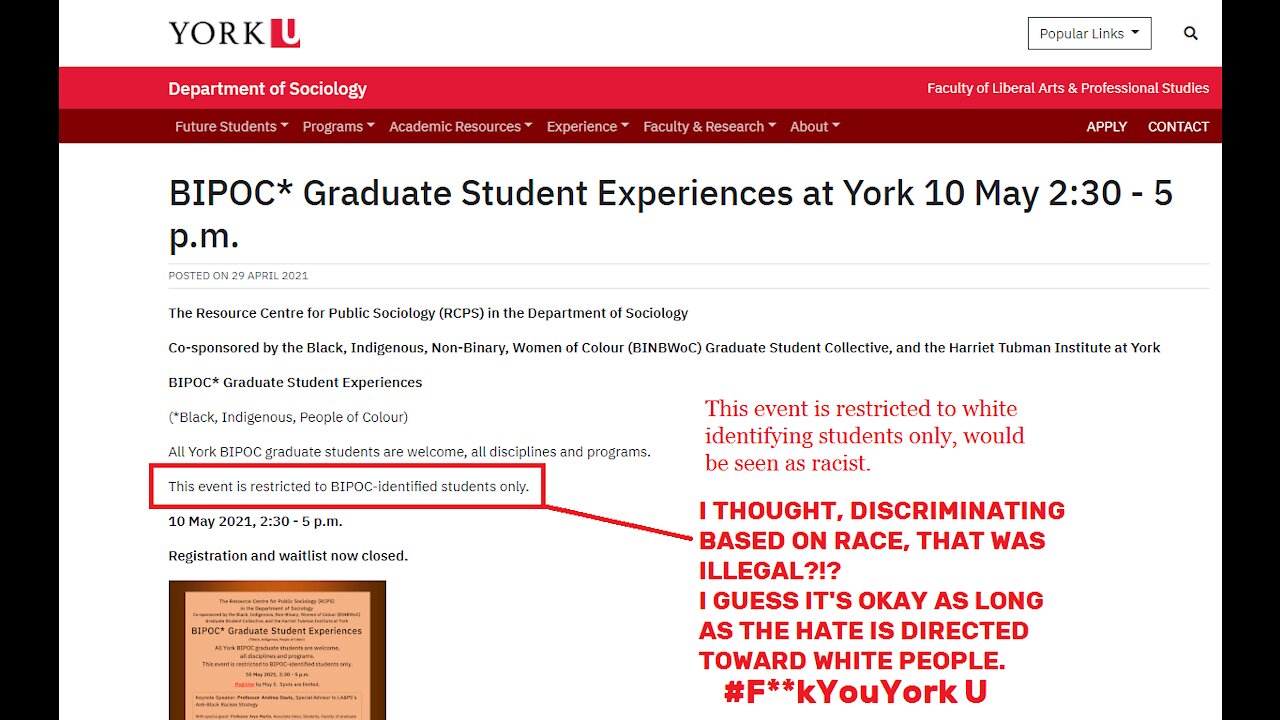This screenshot has width=1280, height=720.
Task: Open the Future Students menu
Action: coord(231,126)
